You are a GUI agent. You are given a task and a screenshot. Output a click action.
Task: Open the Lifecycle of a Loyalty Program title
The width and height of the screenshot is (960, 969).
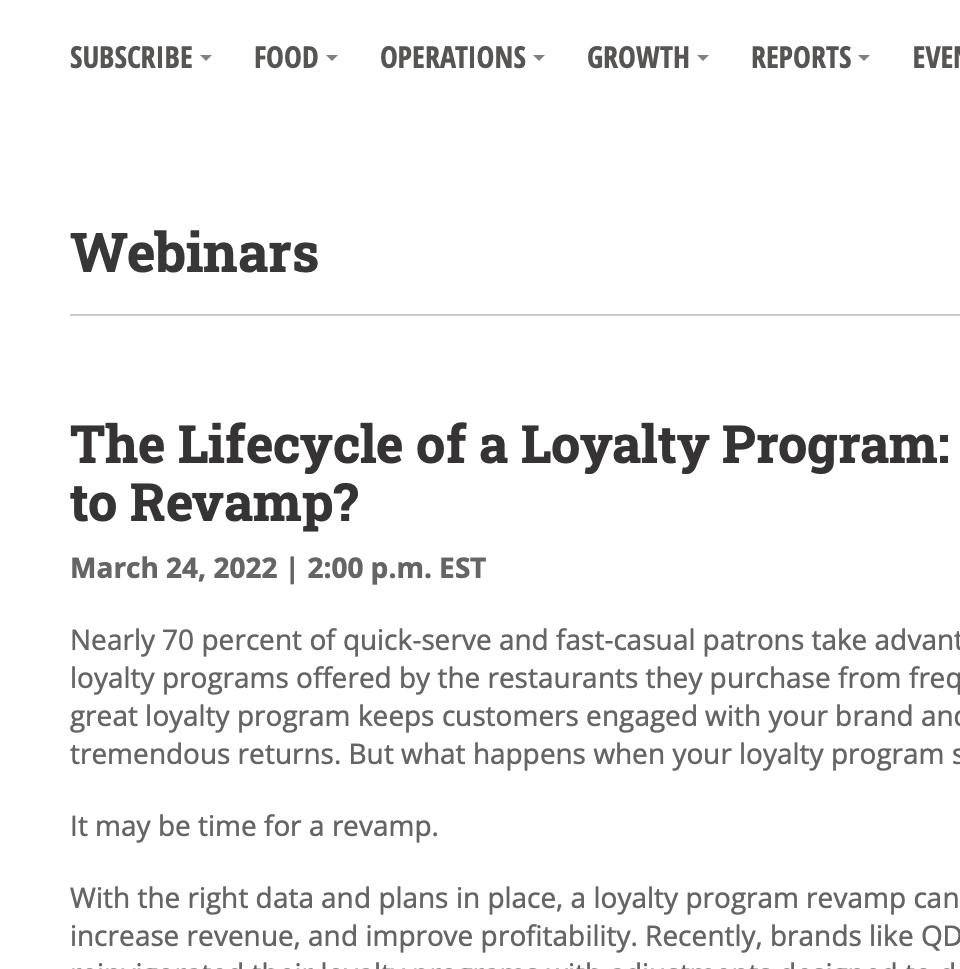(515, 474)
